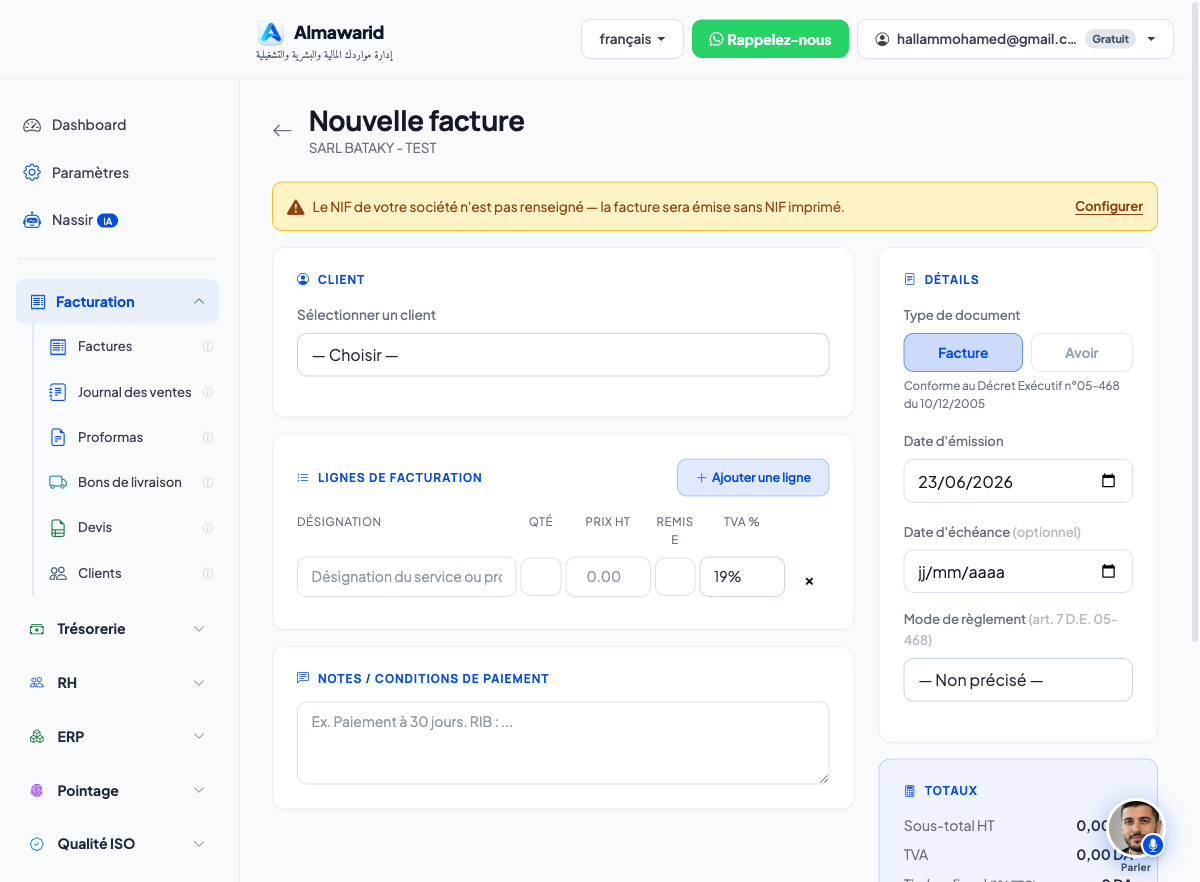Click info icon next to Journal des ventes
The width and height of the screenshot is (1200, 882).
click(208, 392)
